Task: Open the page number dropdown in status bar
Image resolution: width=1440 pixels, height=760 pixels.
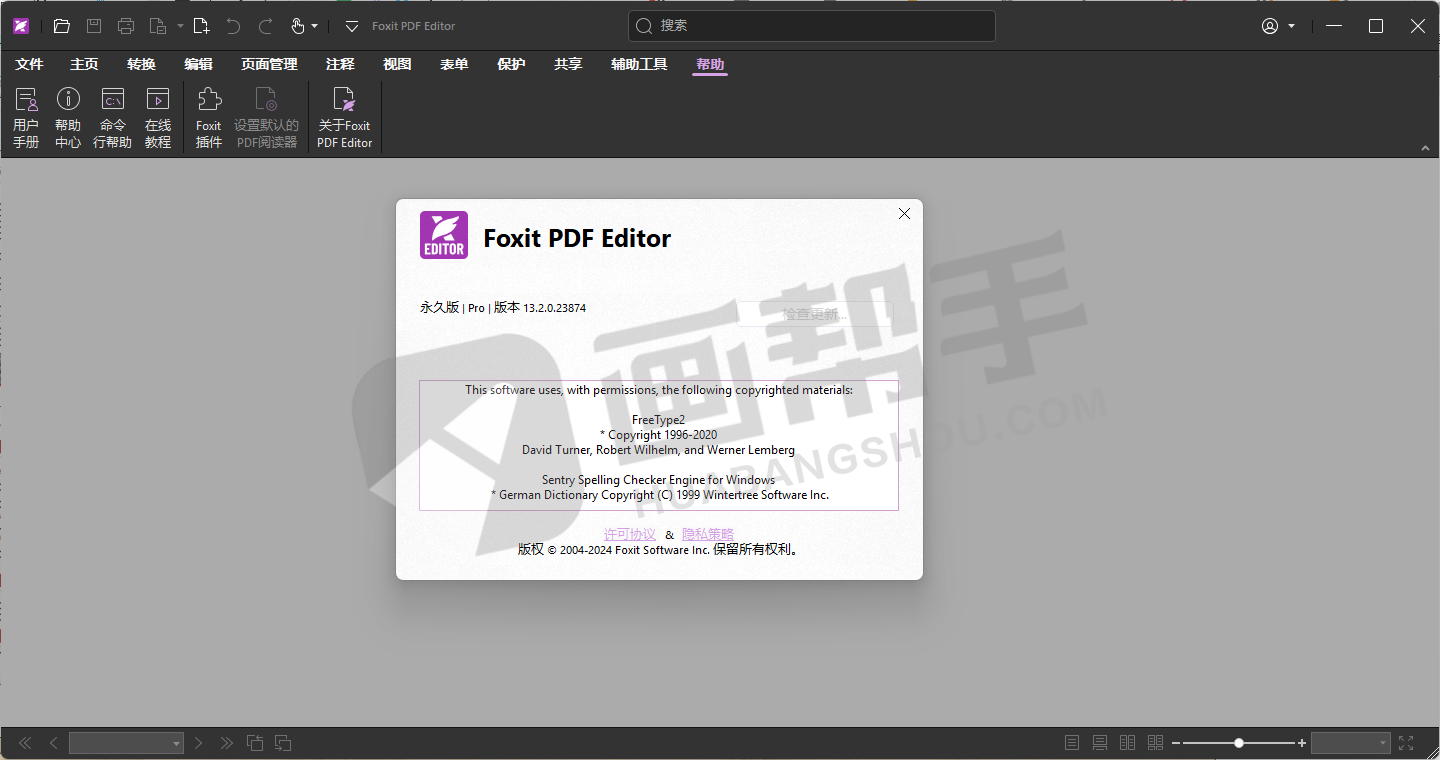Action: coord(177,743)
